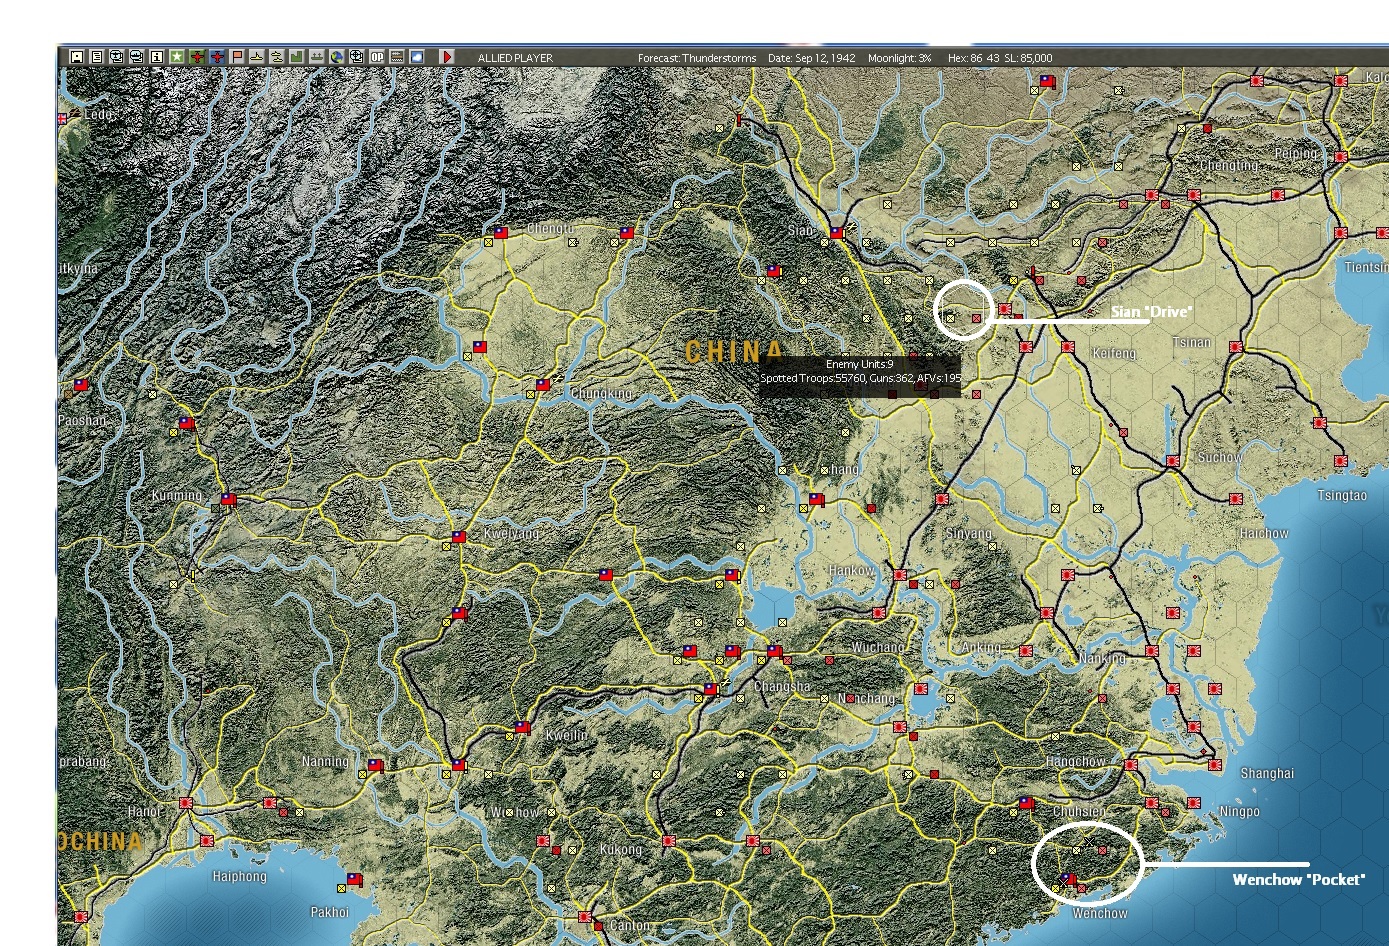Click the Date: Sep 12, 1942 text
This screenshot has width=1389, height=946.
(812, 58)
